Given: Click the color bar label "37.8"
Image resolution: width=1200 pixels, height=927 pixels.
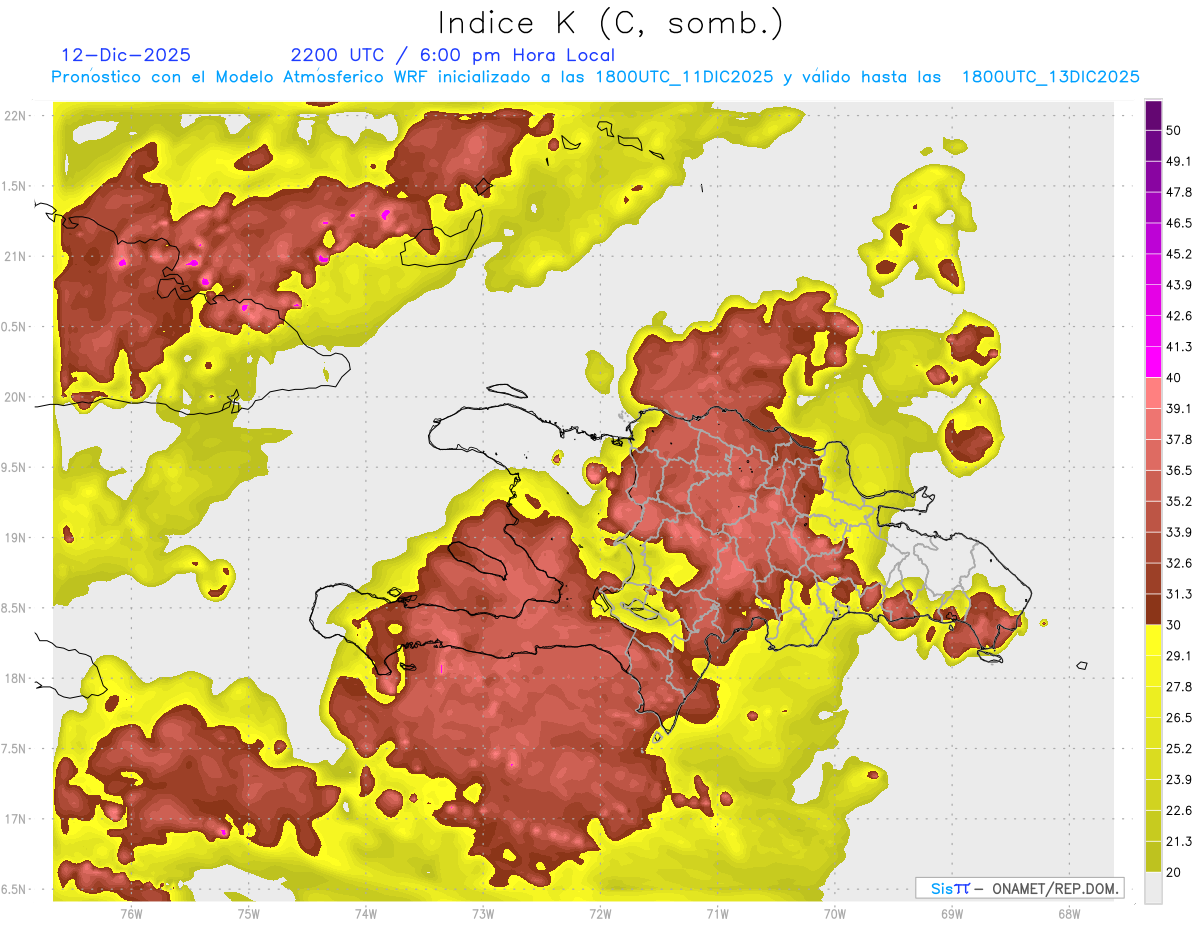Looking at the screenshot, I should click(1179, 439).
